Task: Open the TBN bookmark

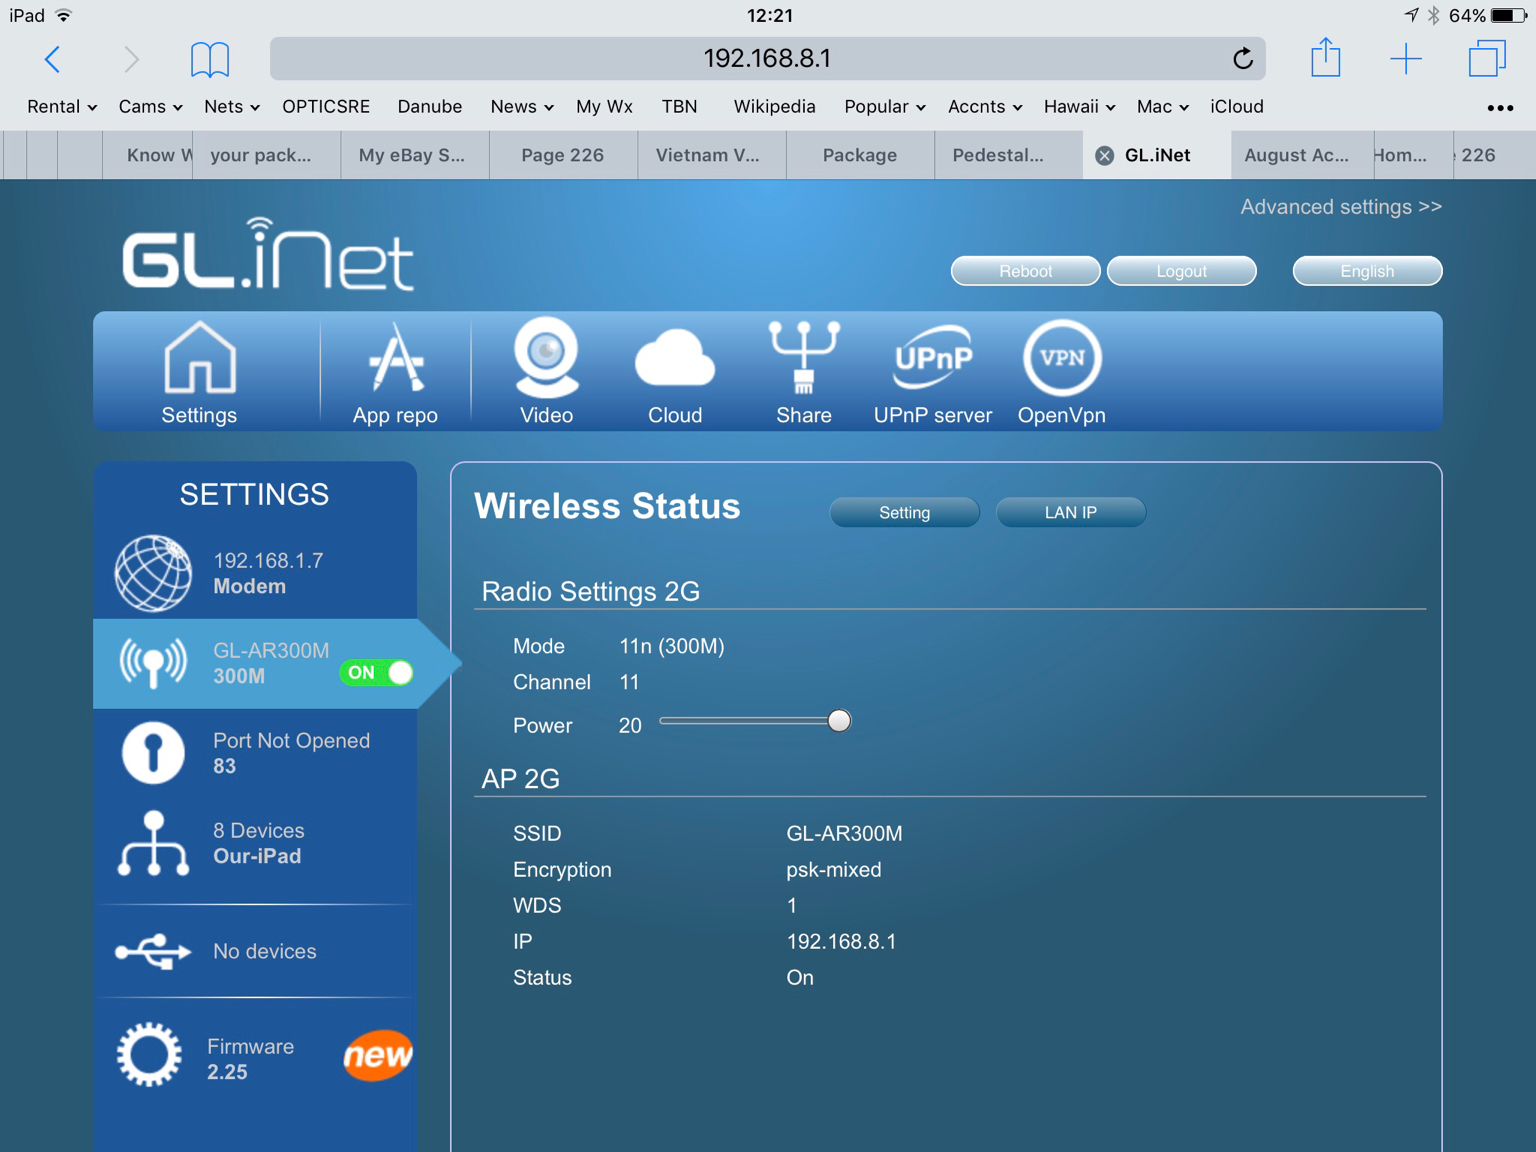Action: (680, 107)
